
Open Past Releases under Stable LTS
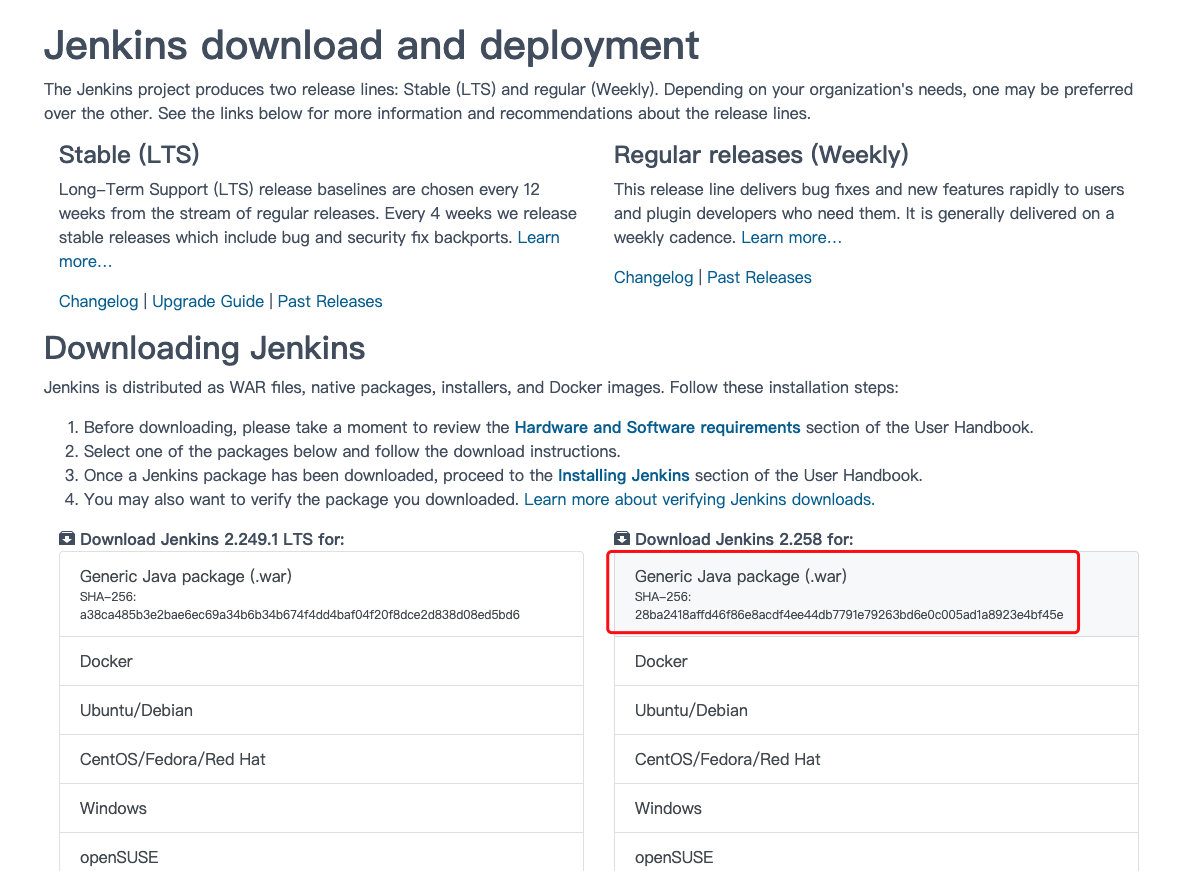point(330,301)
